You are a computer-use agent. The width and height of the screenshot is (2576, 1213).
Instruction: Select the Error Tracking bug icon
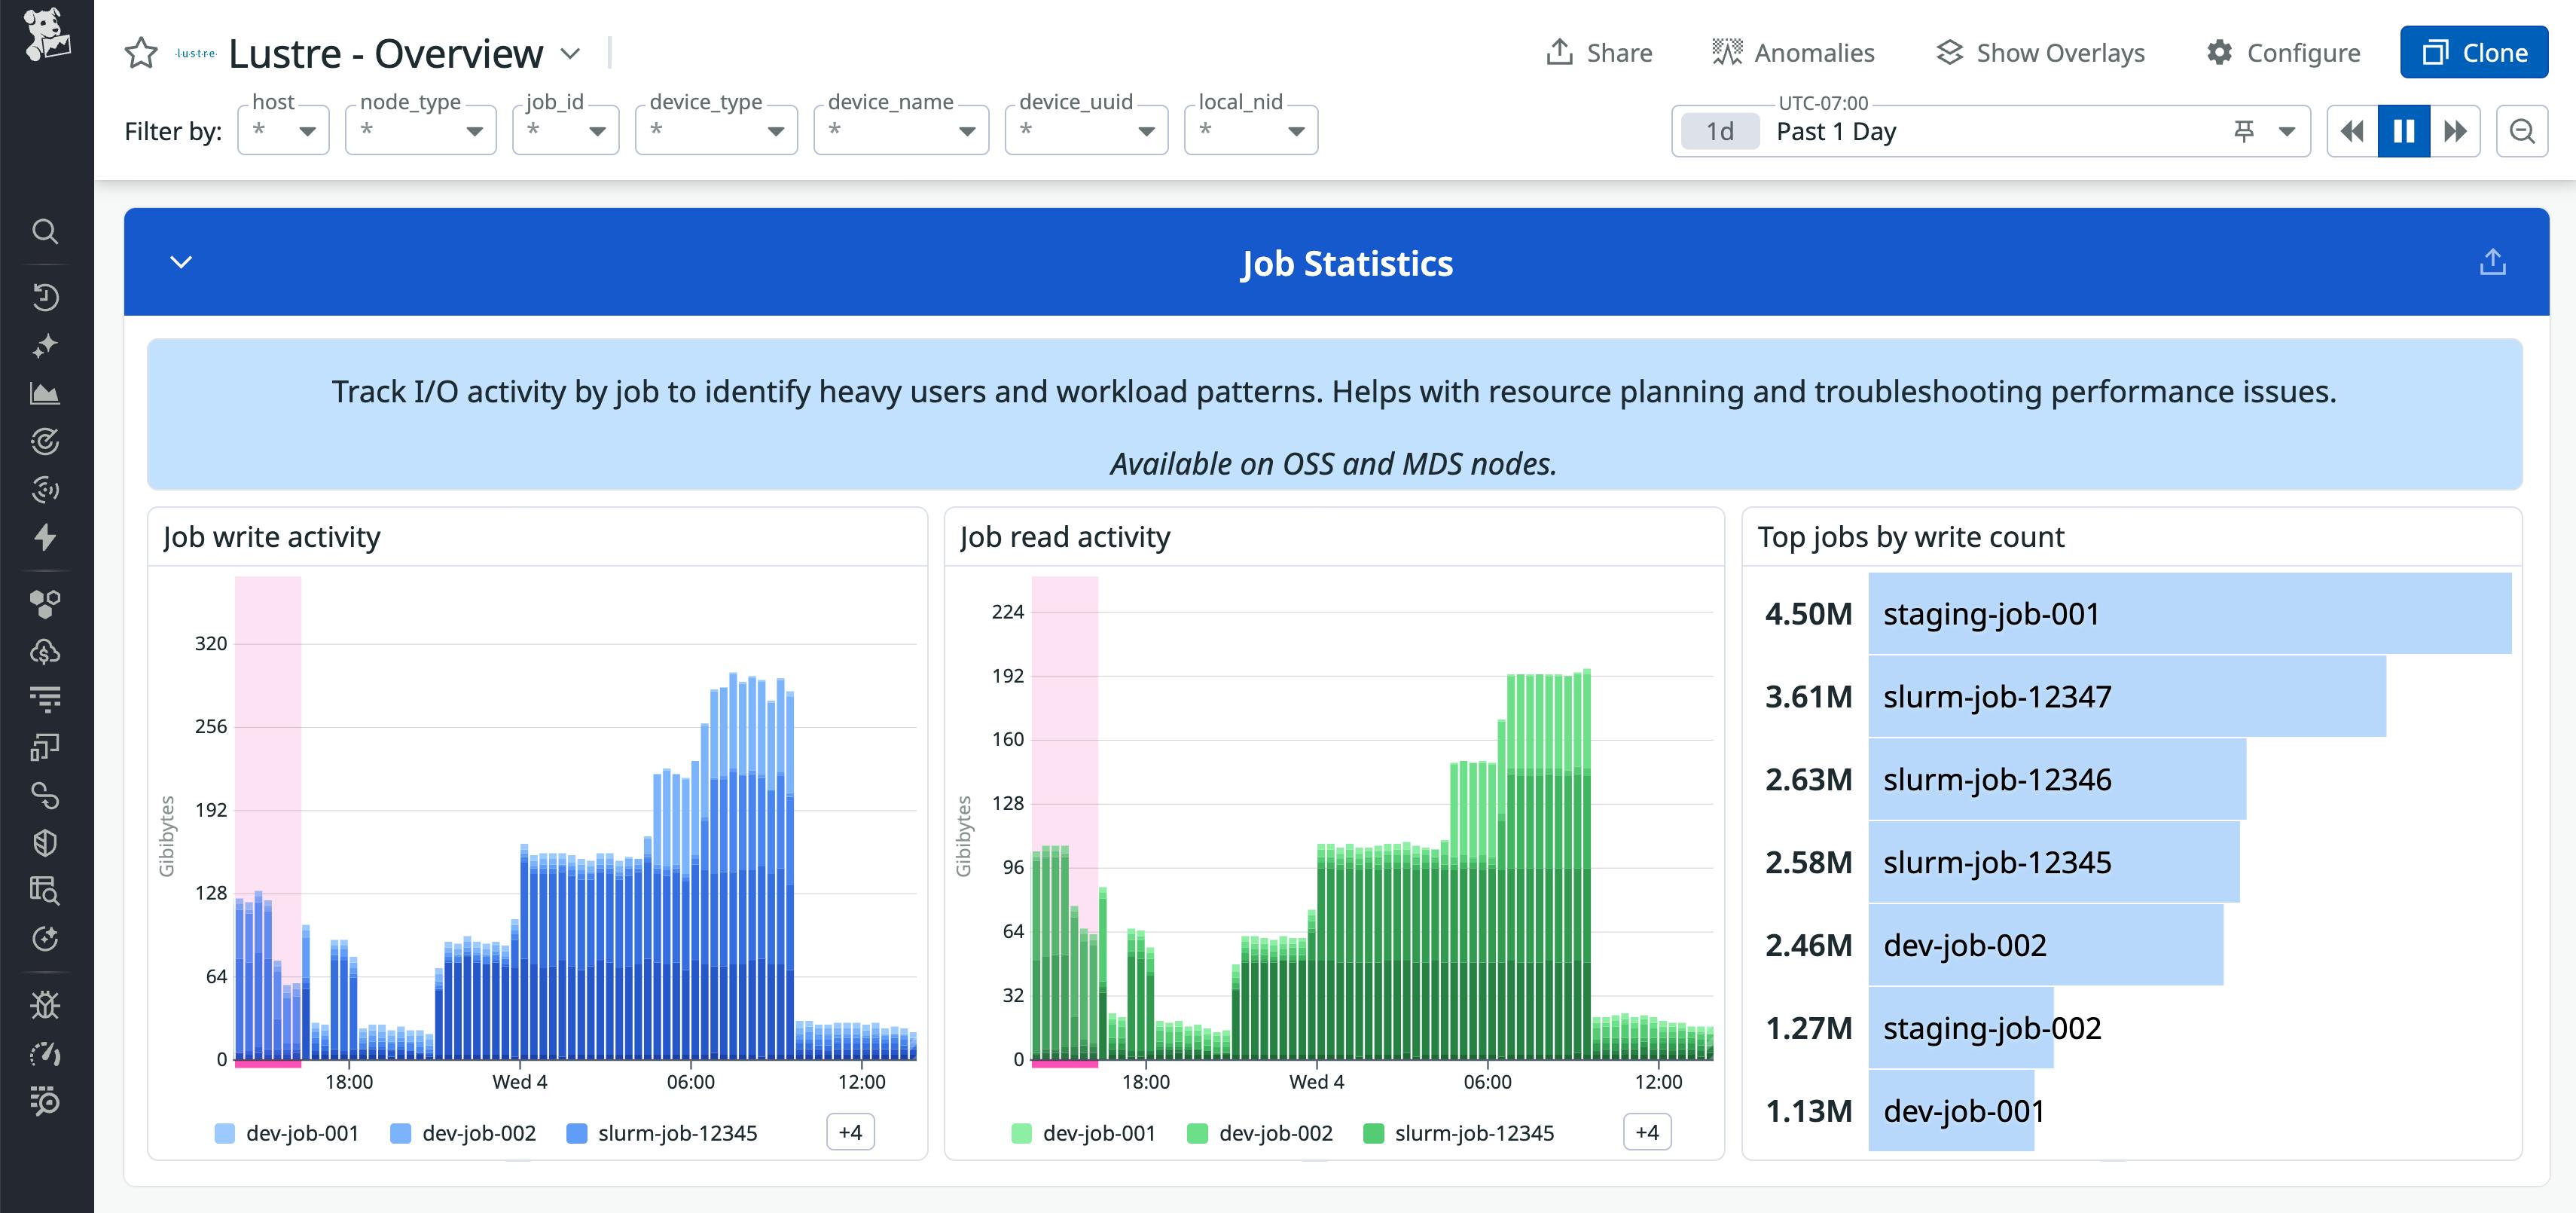[x=46, y=1005]
